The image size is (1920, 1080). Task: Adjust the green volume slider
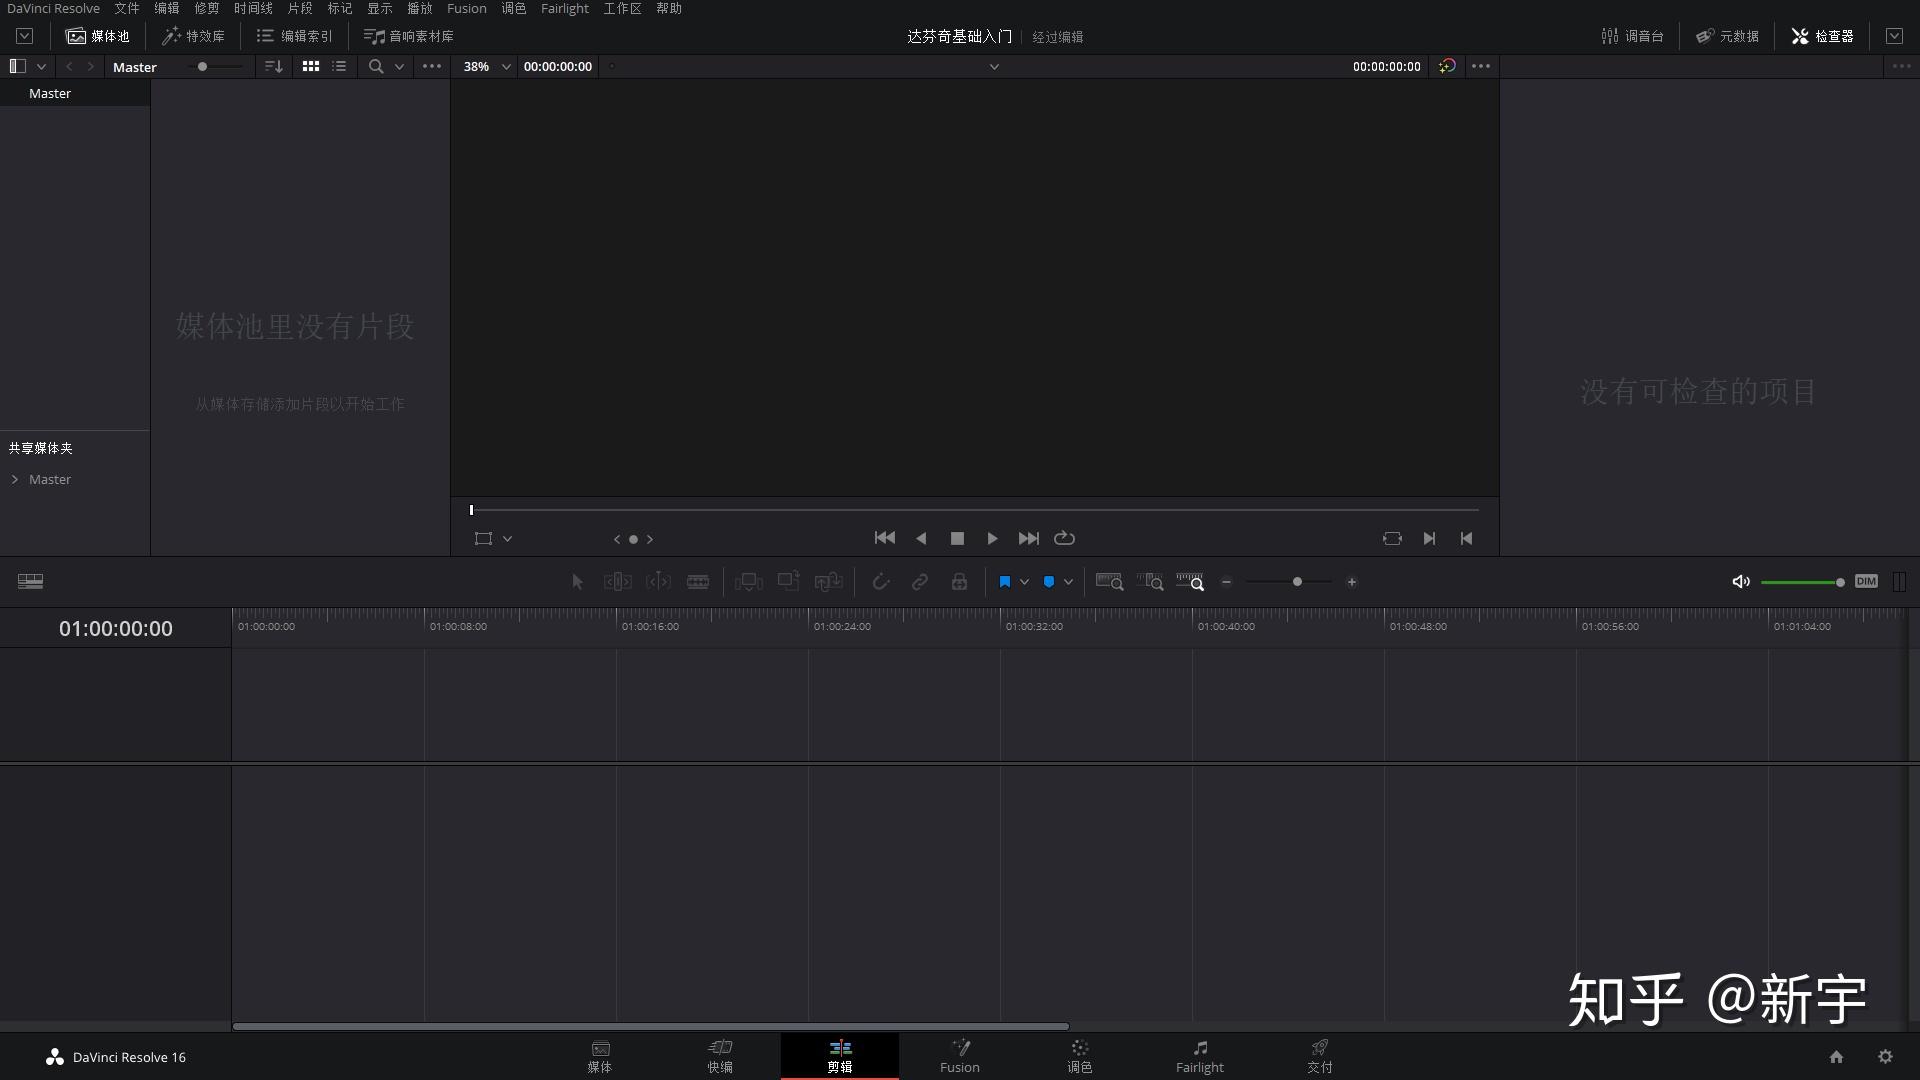point(1802,582)
